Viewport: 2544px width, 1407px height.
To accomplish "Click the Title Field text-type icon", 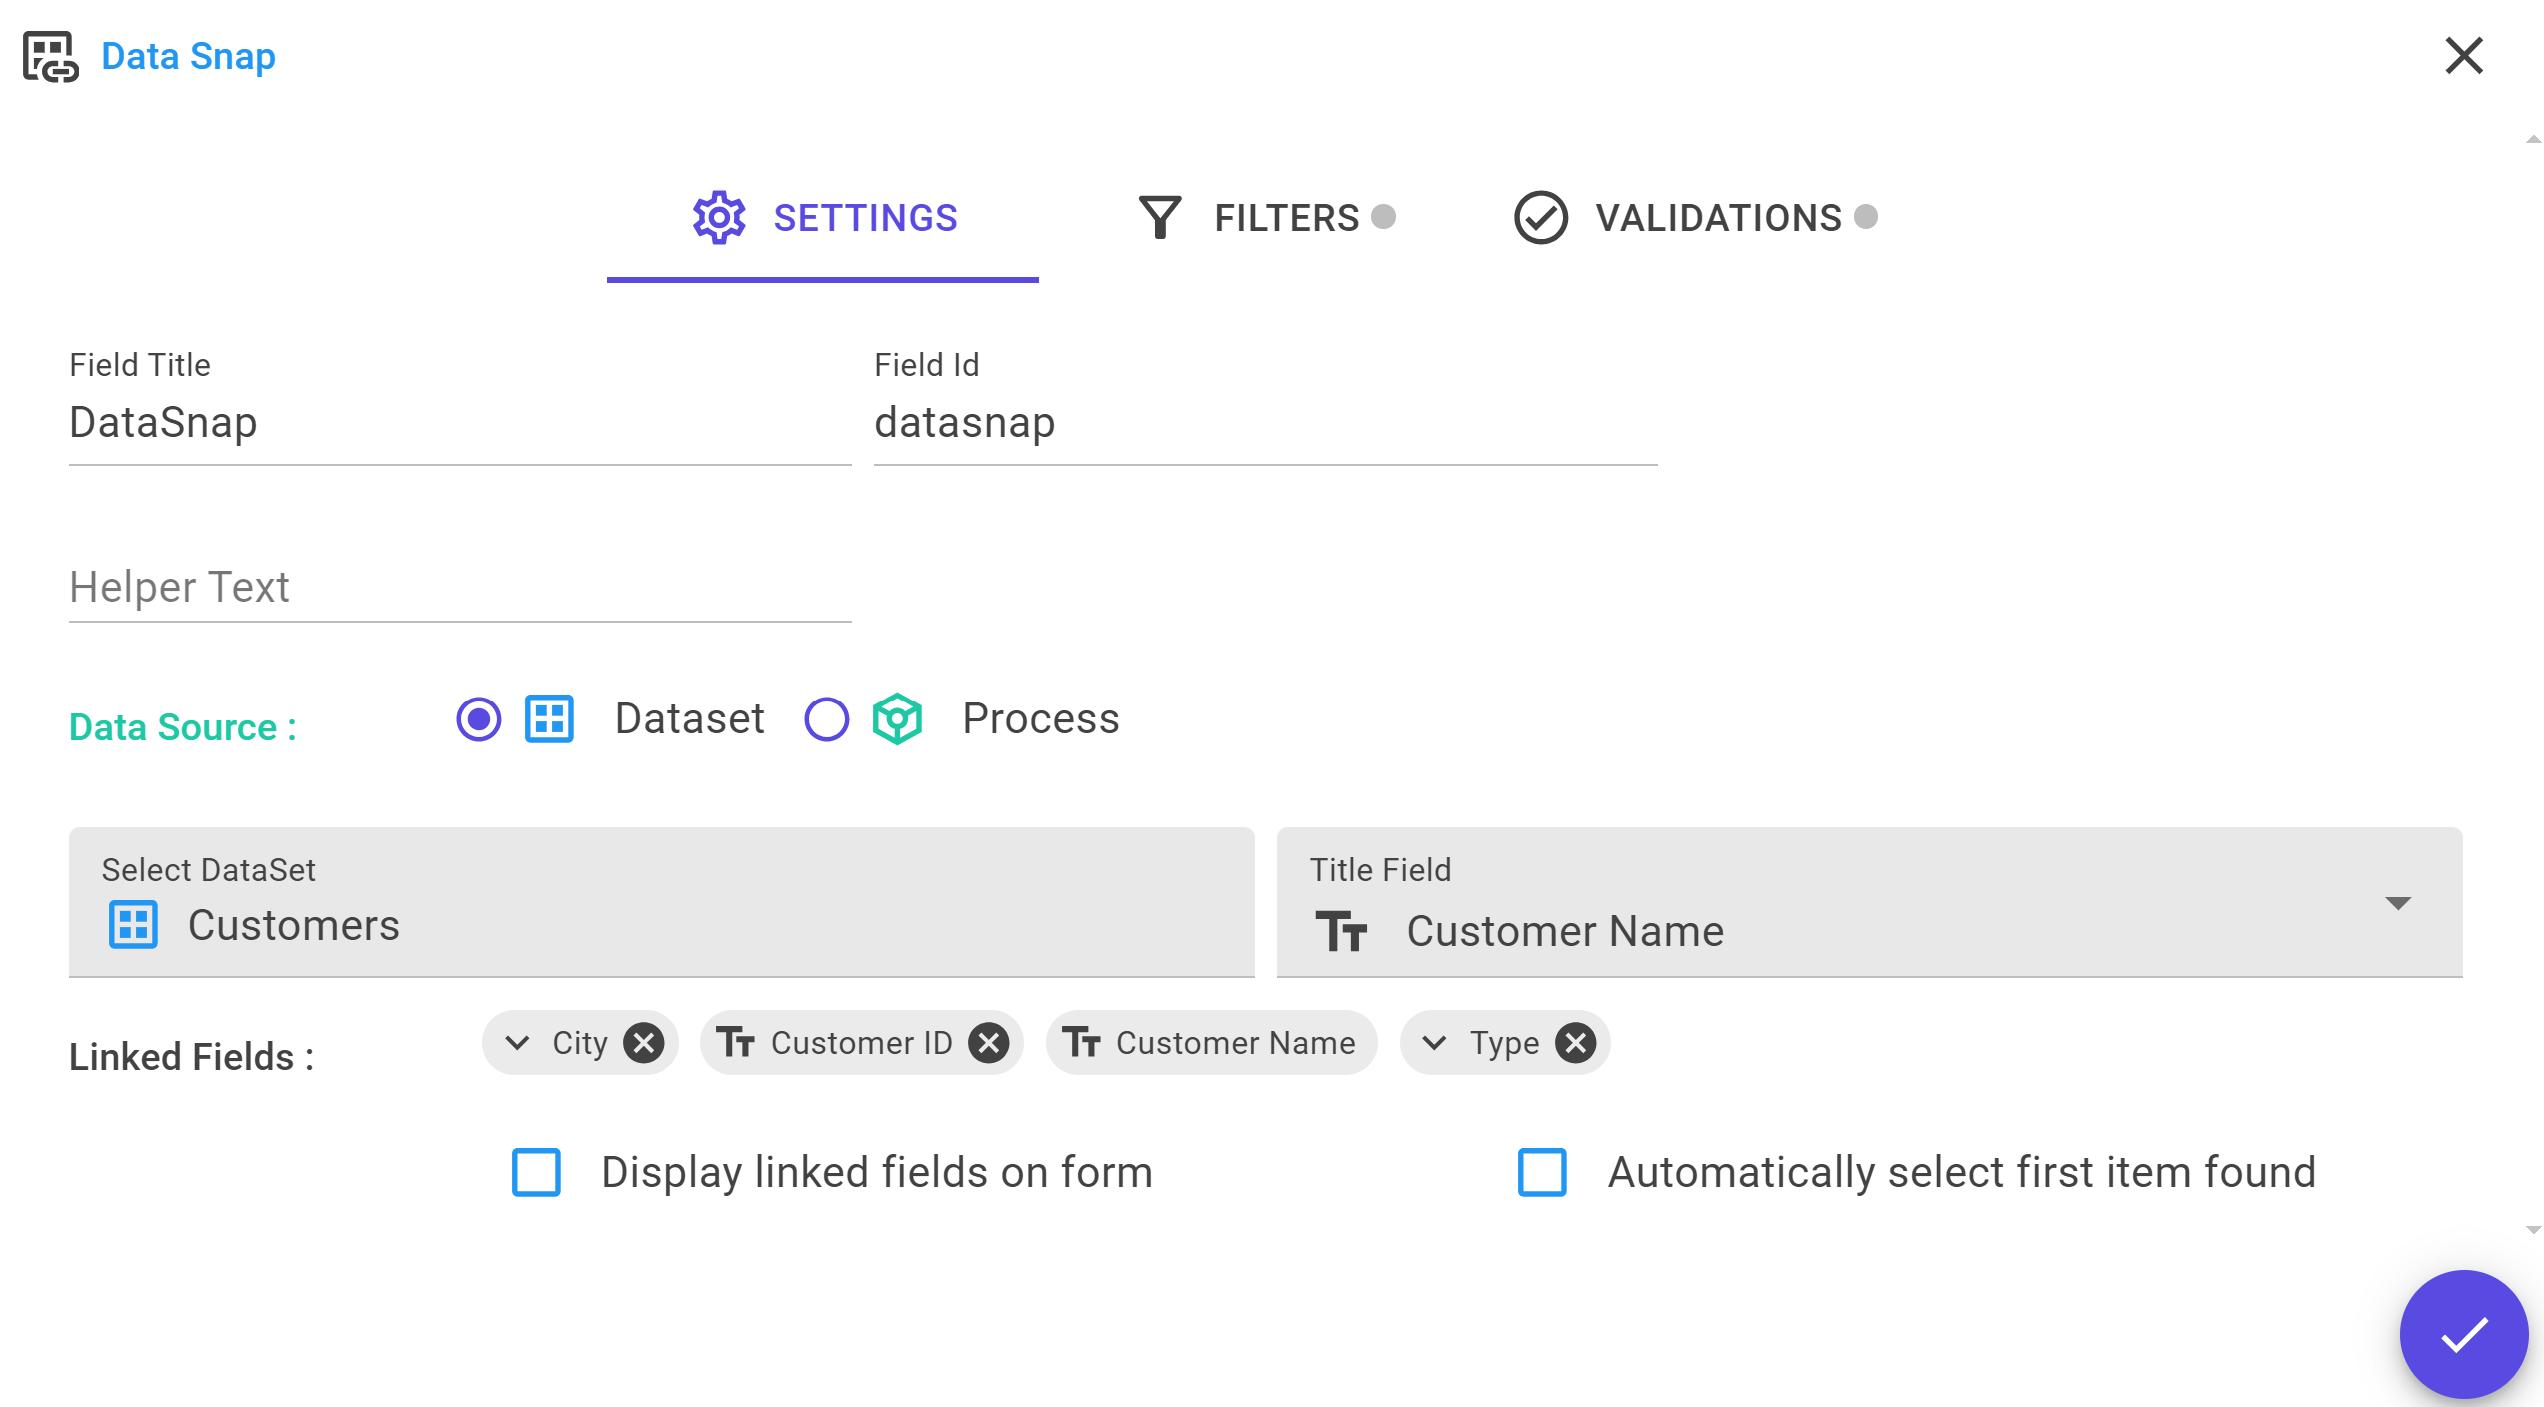I will pos(1341,931).
